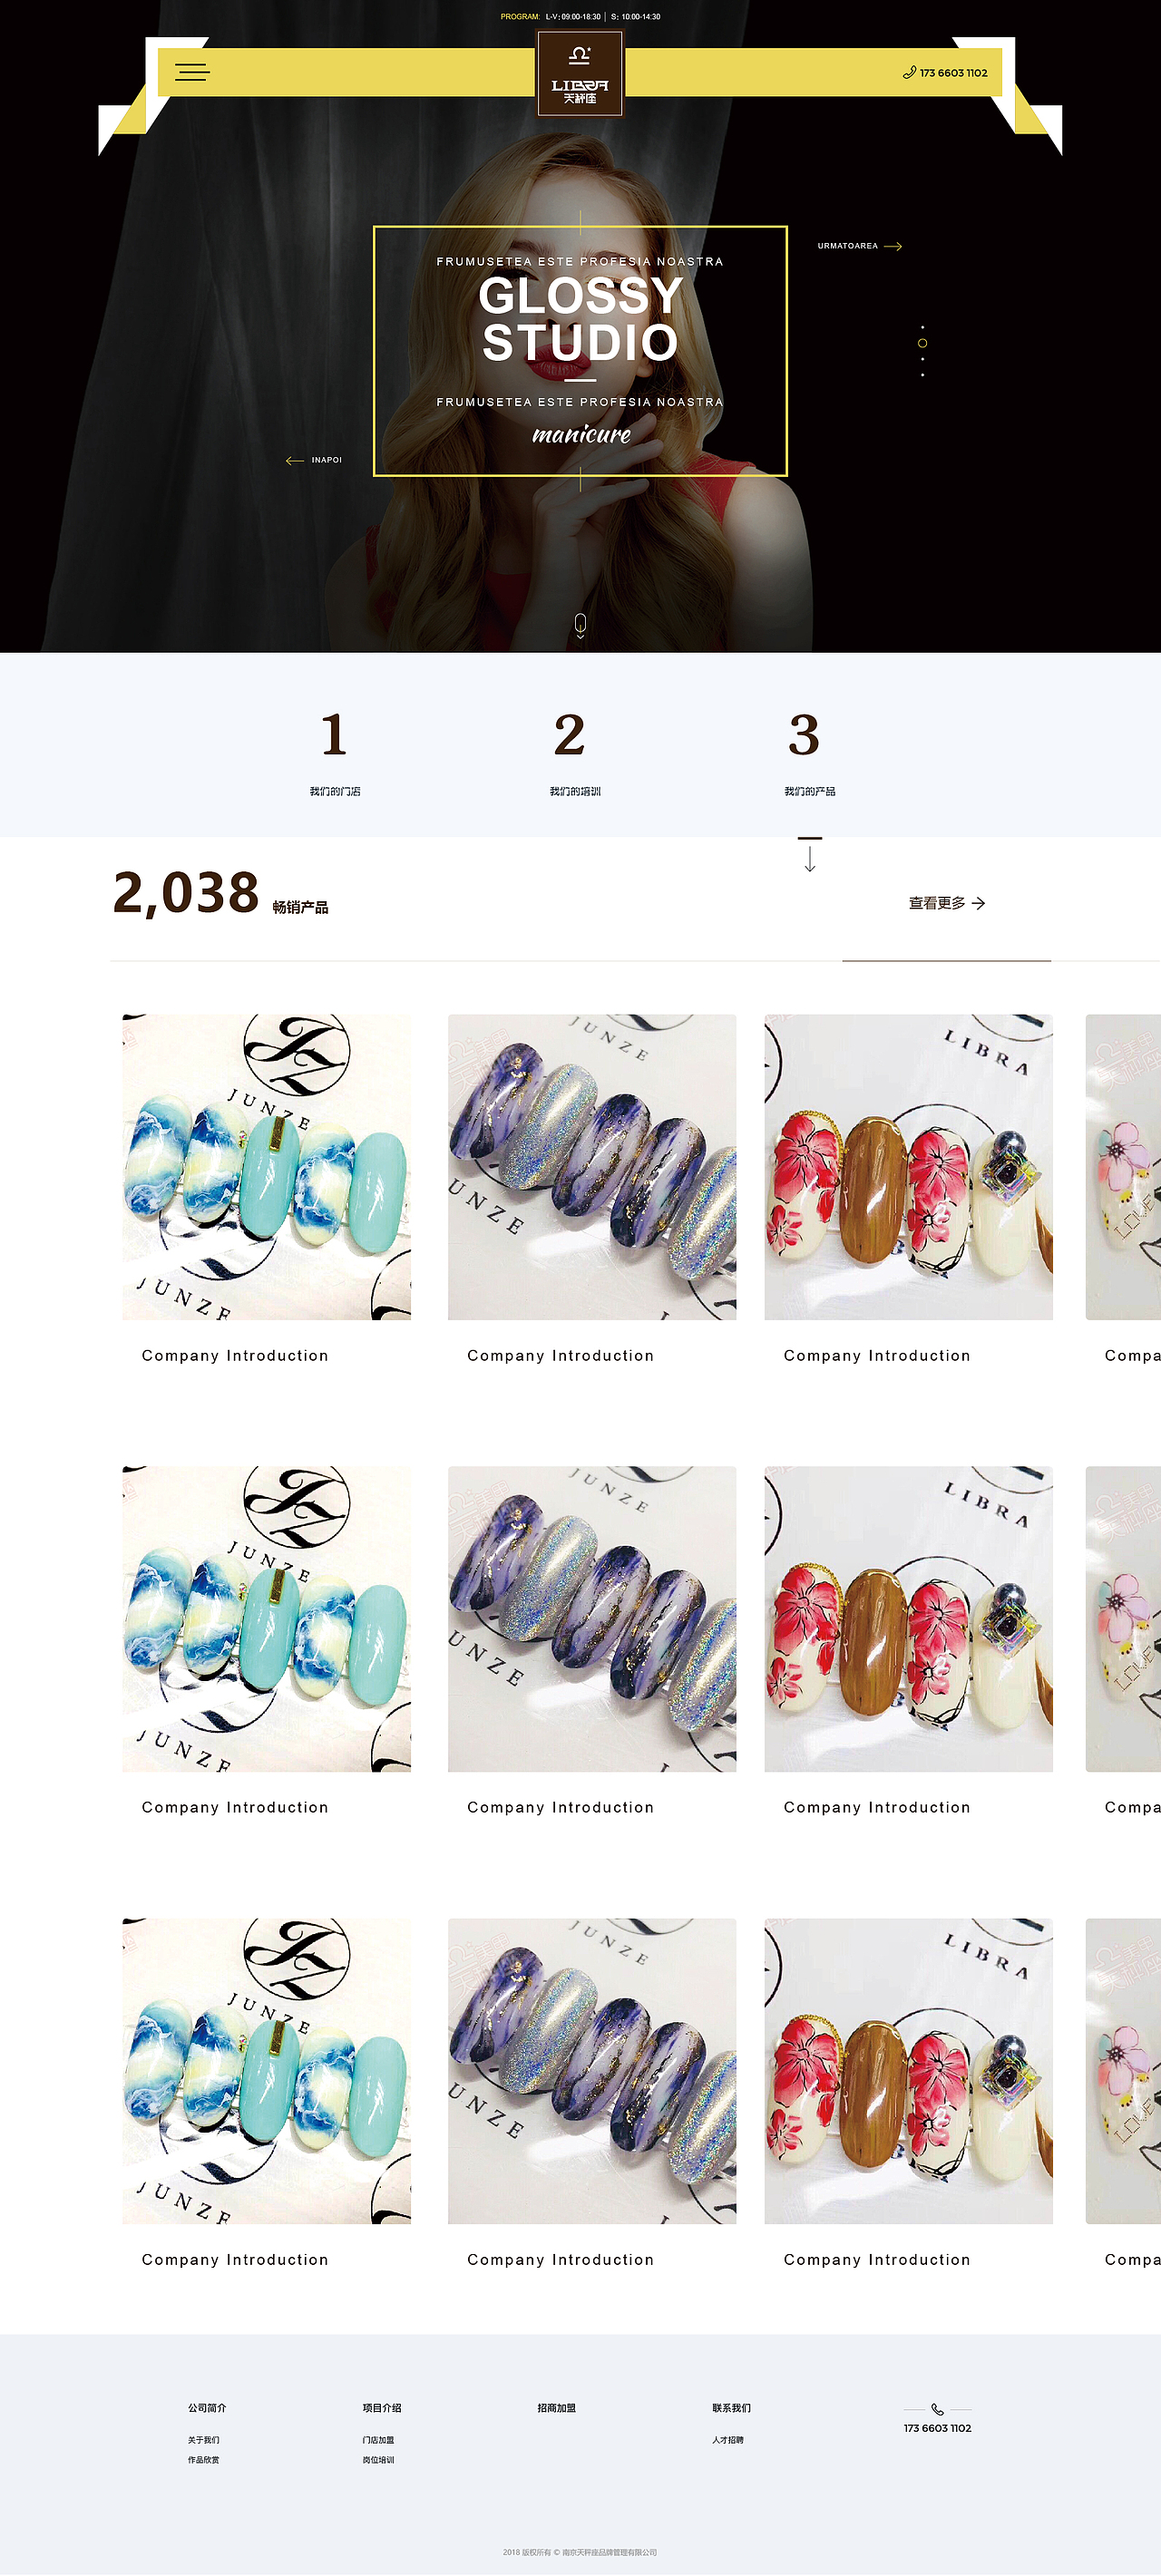Select the bottom dot slide indicator
This screenshot has width=1161, height=2576.
pyautogui.click(x=922, y=375)
